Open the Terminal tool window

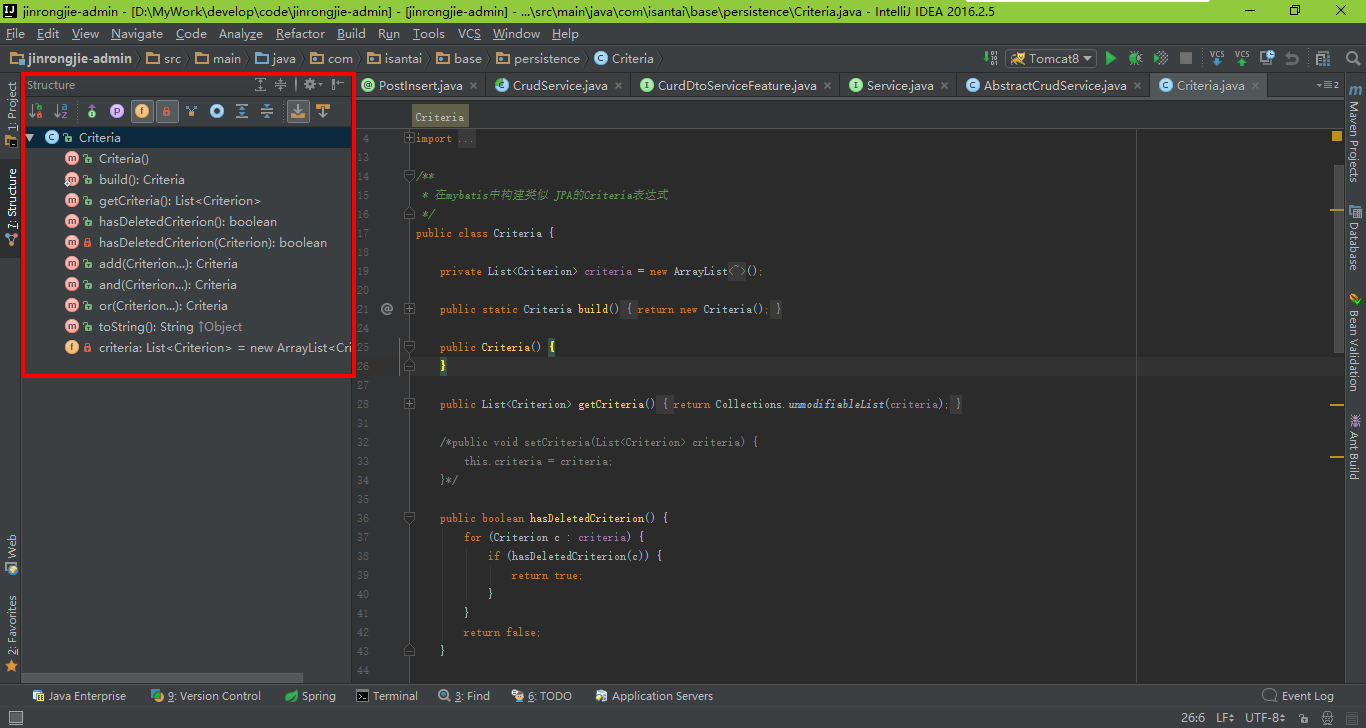[x=386, y=696]
